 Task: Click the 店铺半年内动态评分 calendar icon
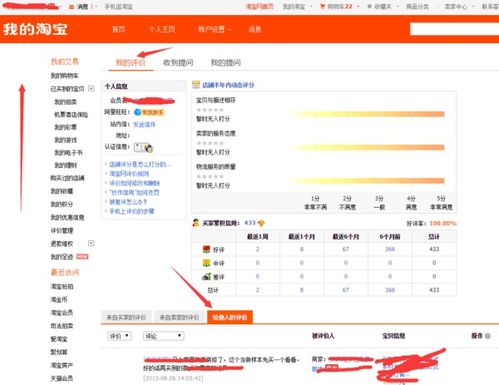point(196,85)
